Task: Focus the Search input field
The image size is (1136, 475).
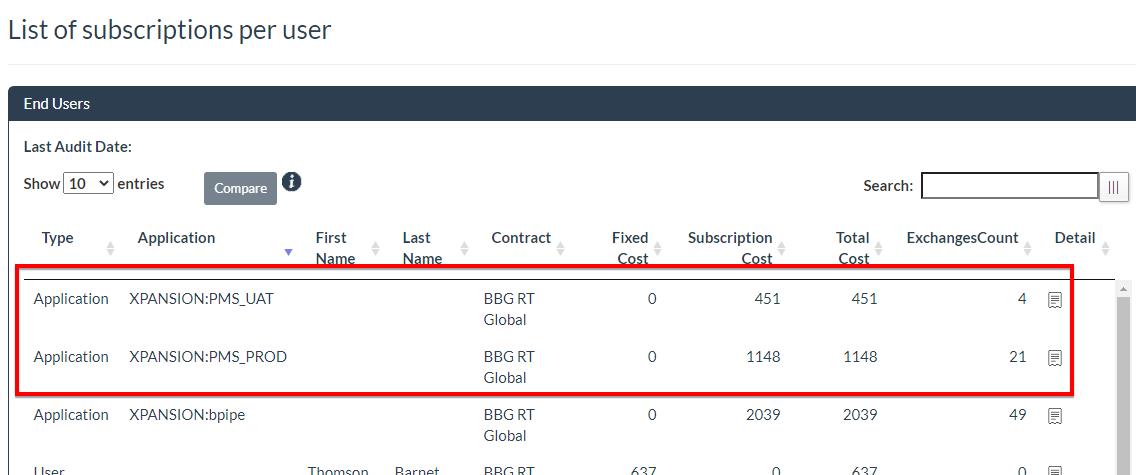Action: coord(1009,186)
